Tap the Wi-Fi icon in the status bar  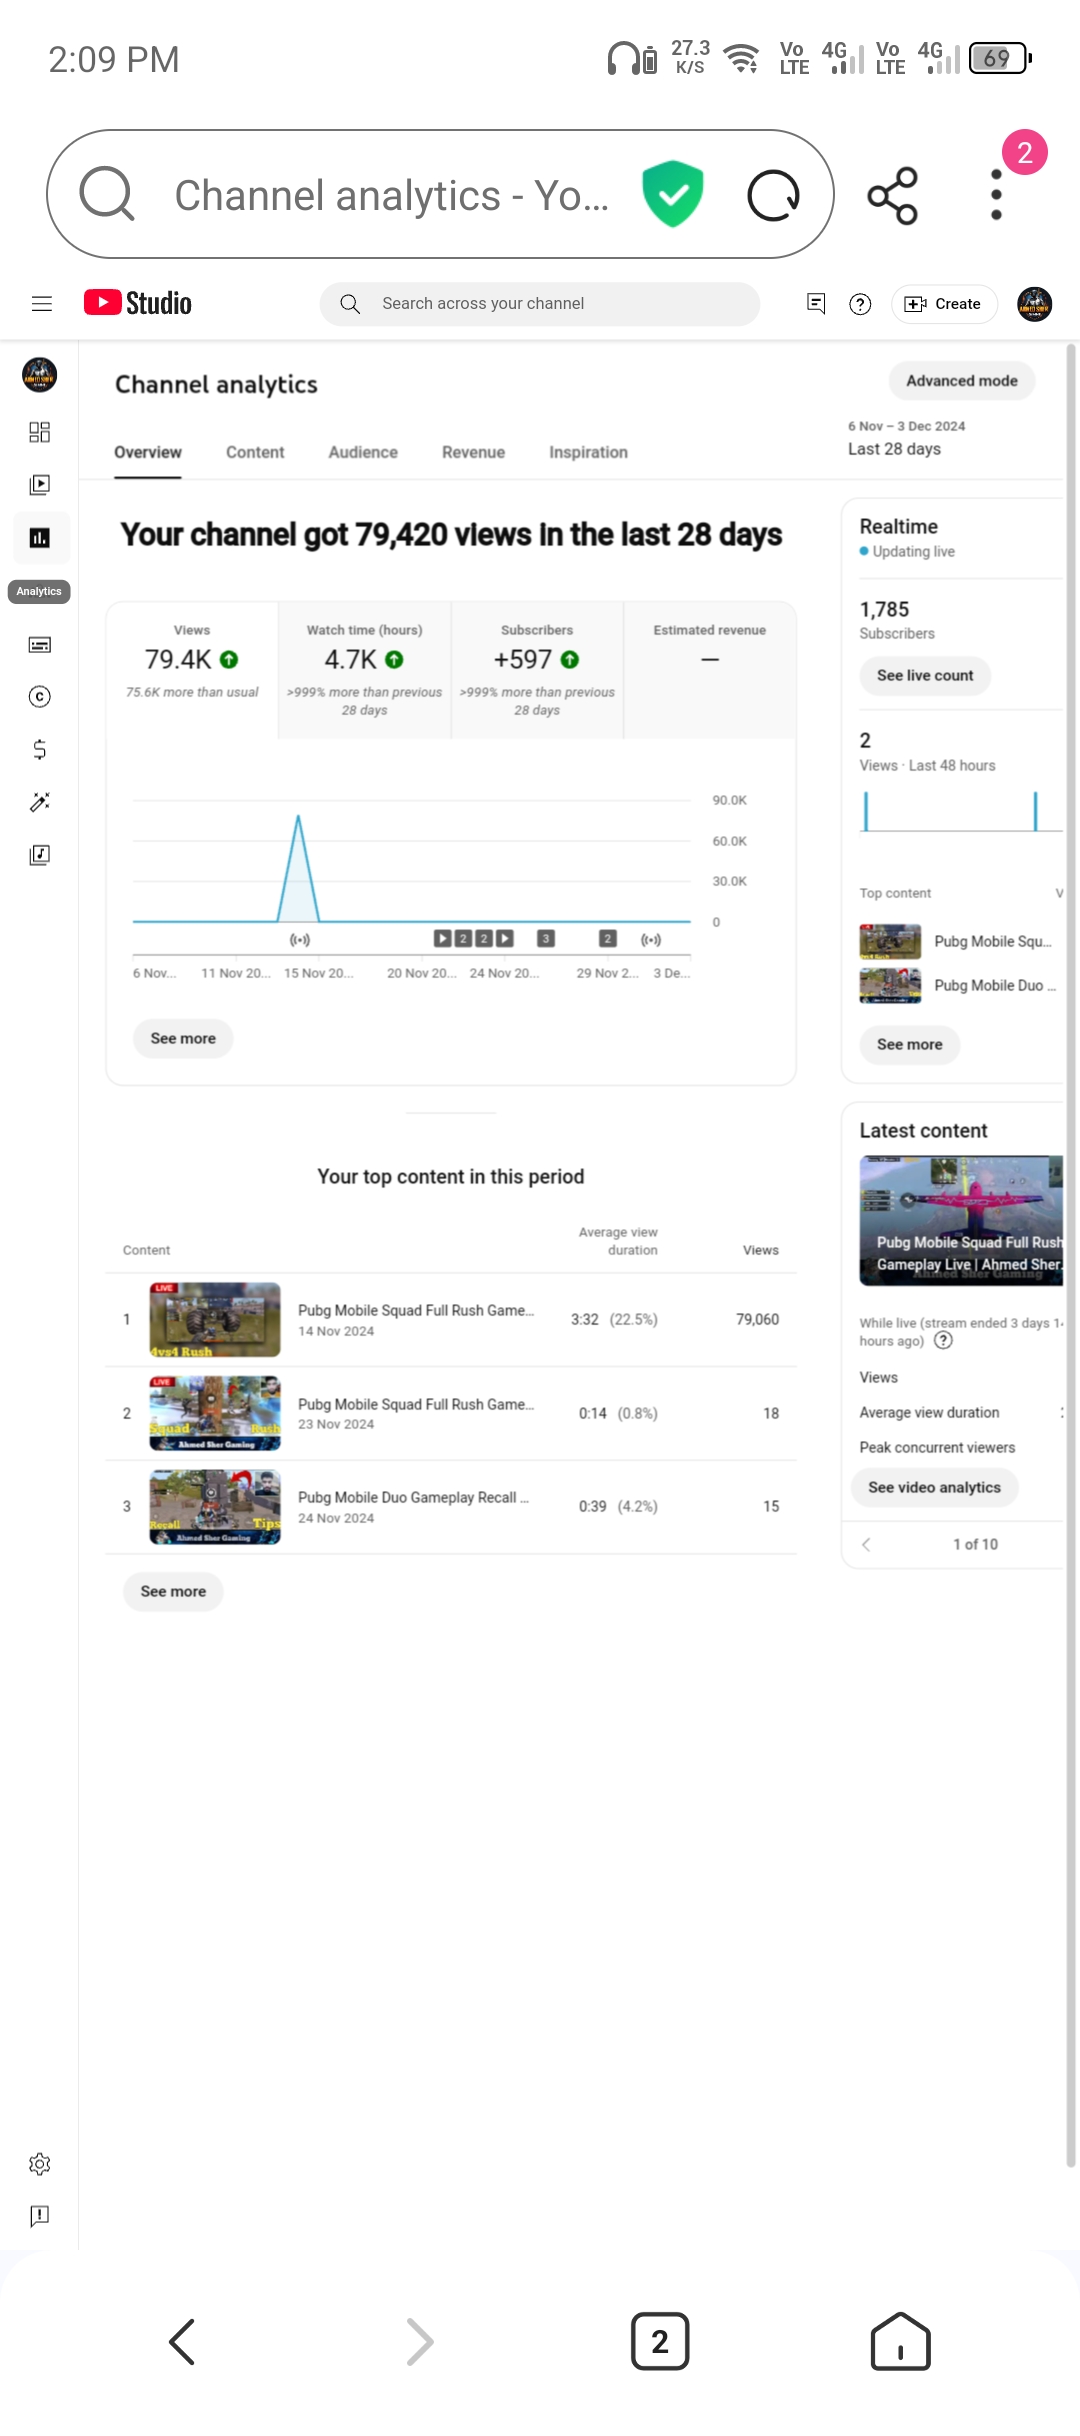click(741, 58)
